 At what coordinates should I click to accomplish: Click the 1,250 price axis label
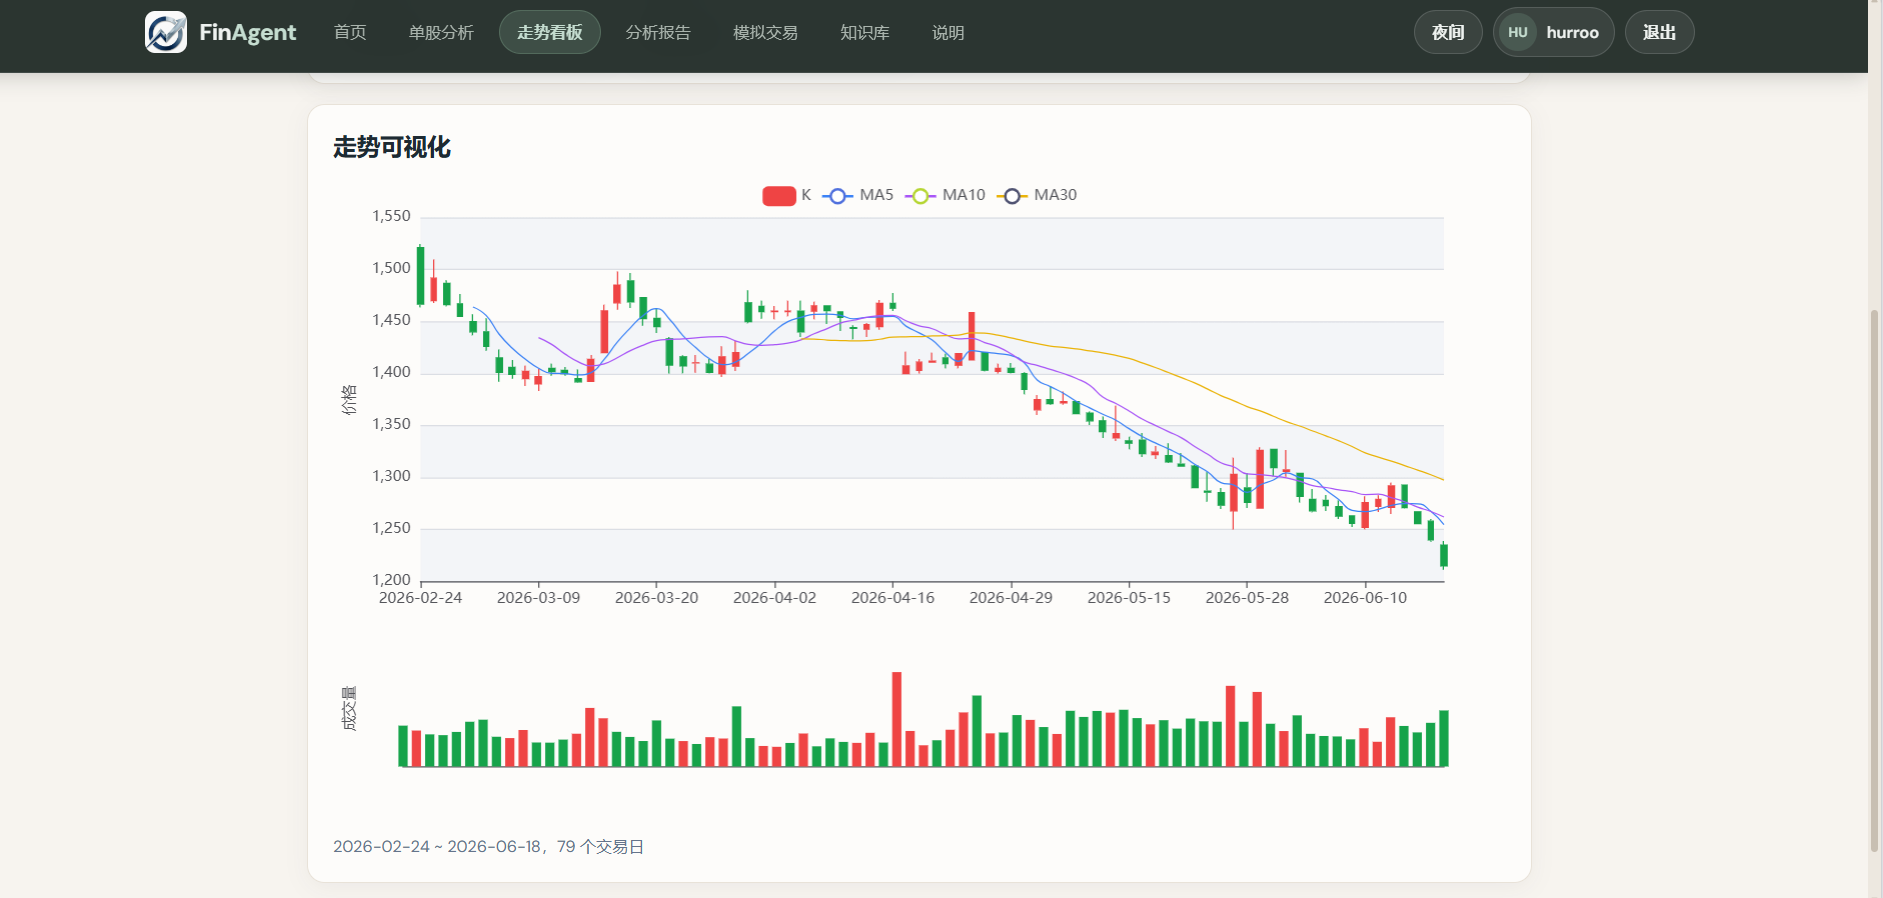[392, 528]
